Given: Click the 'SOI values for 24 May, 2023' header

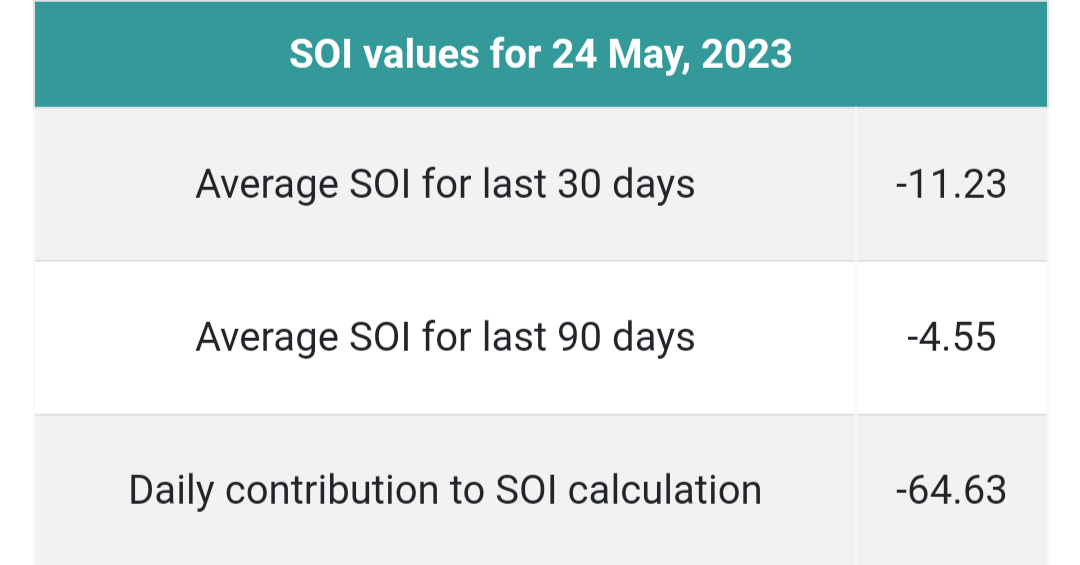Looking at the screenshot, I should 541,54.
